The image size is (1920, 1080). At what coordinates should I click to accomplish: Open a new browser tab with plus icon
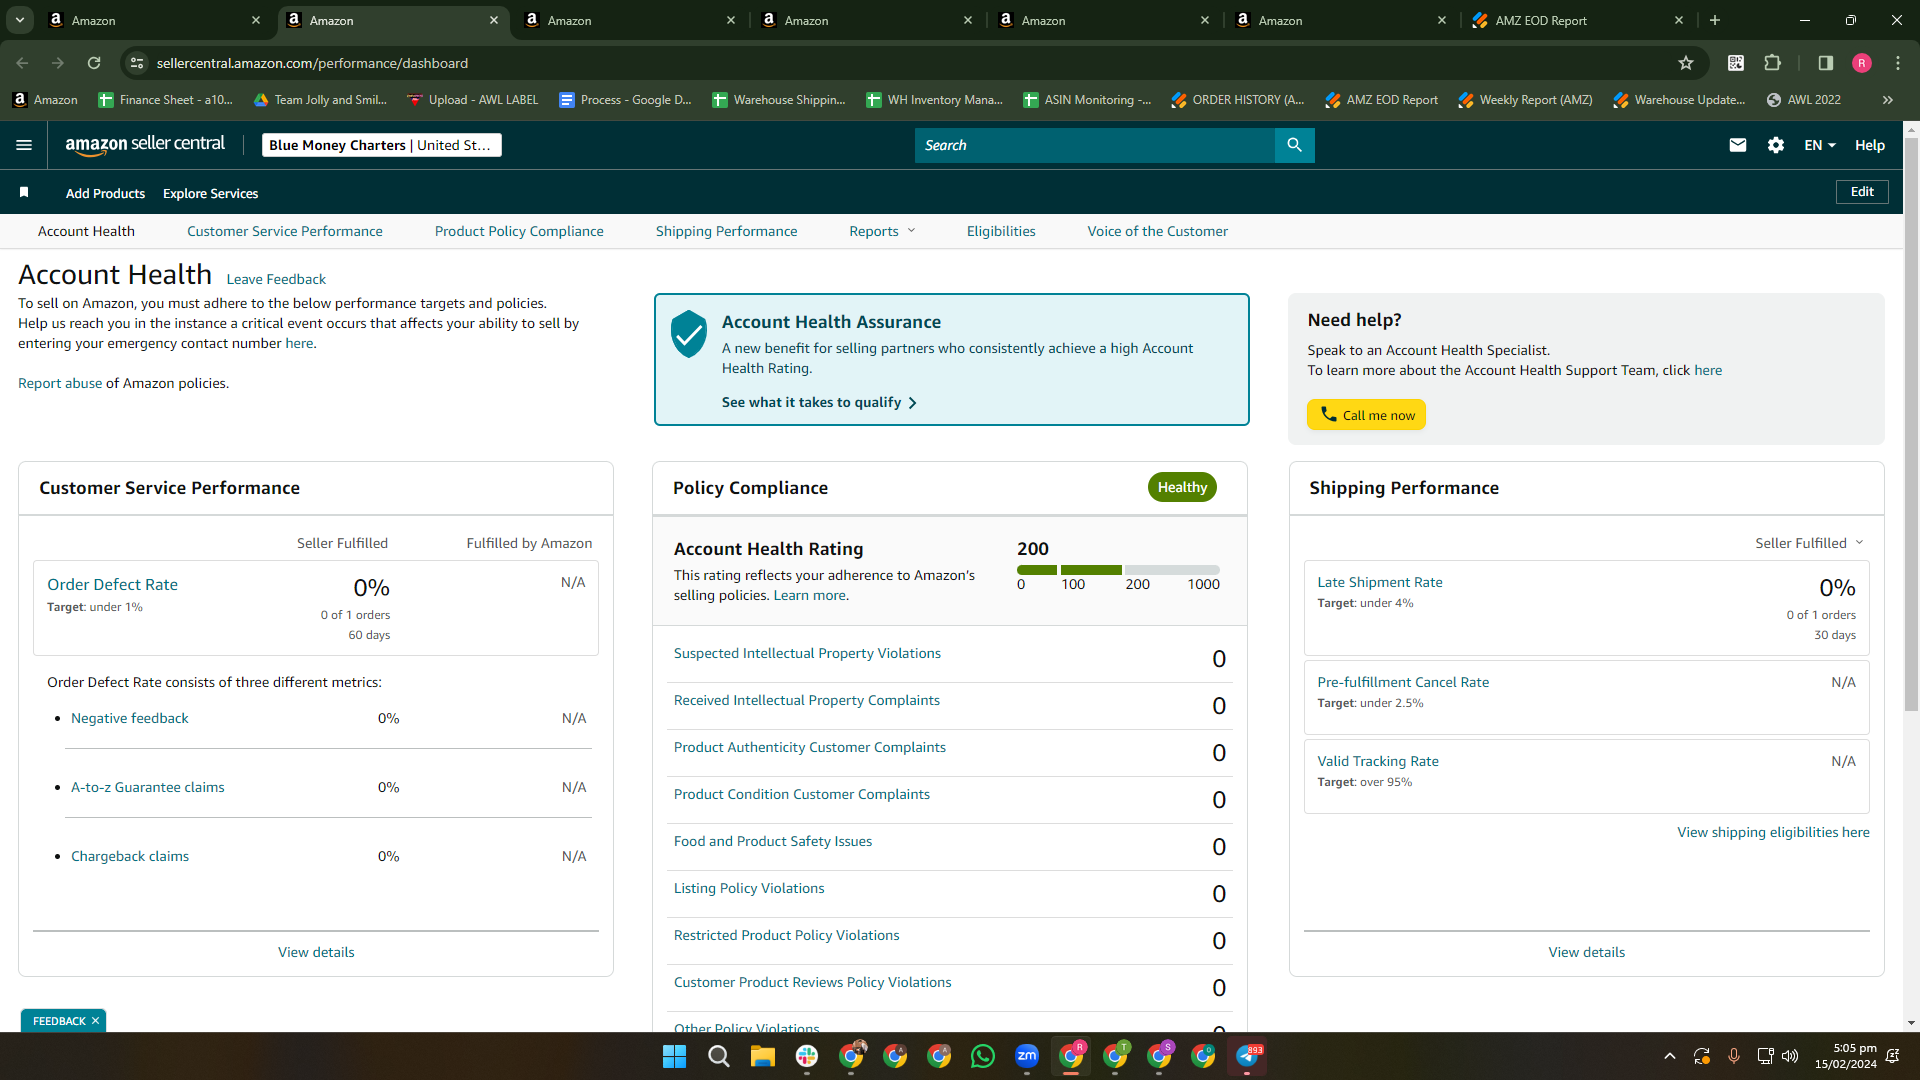[1715, 20]
